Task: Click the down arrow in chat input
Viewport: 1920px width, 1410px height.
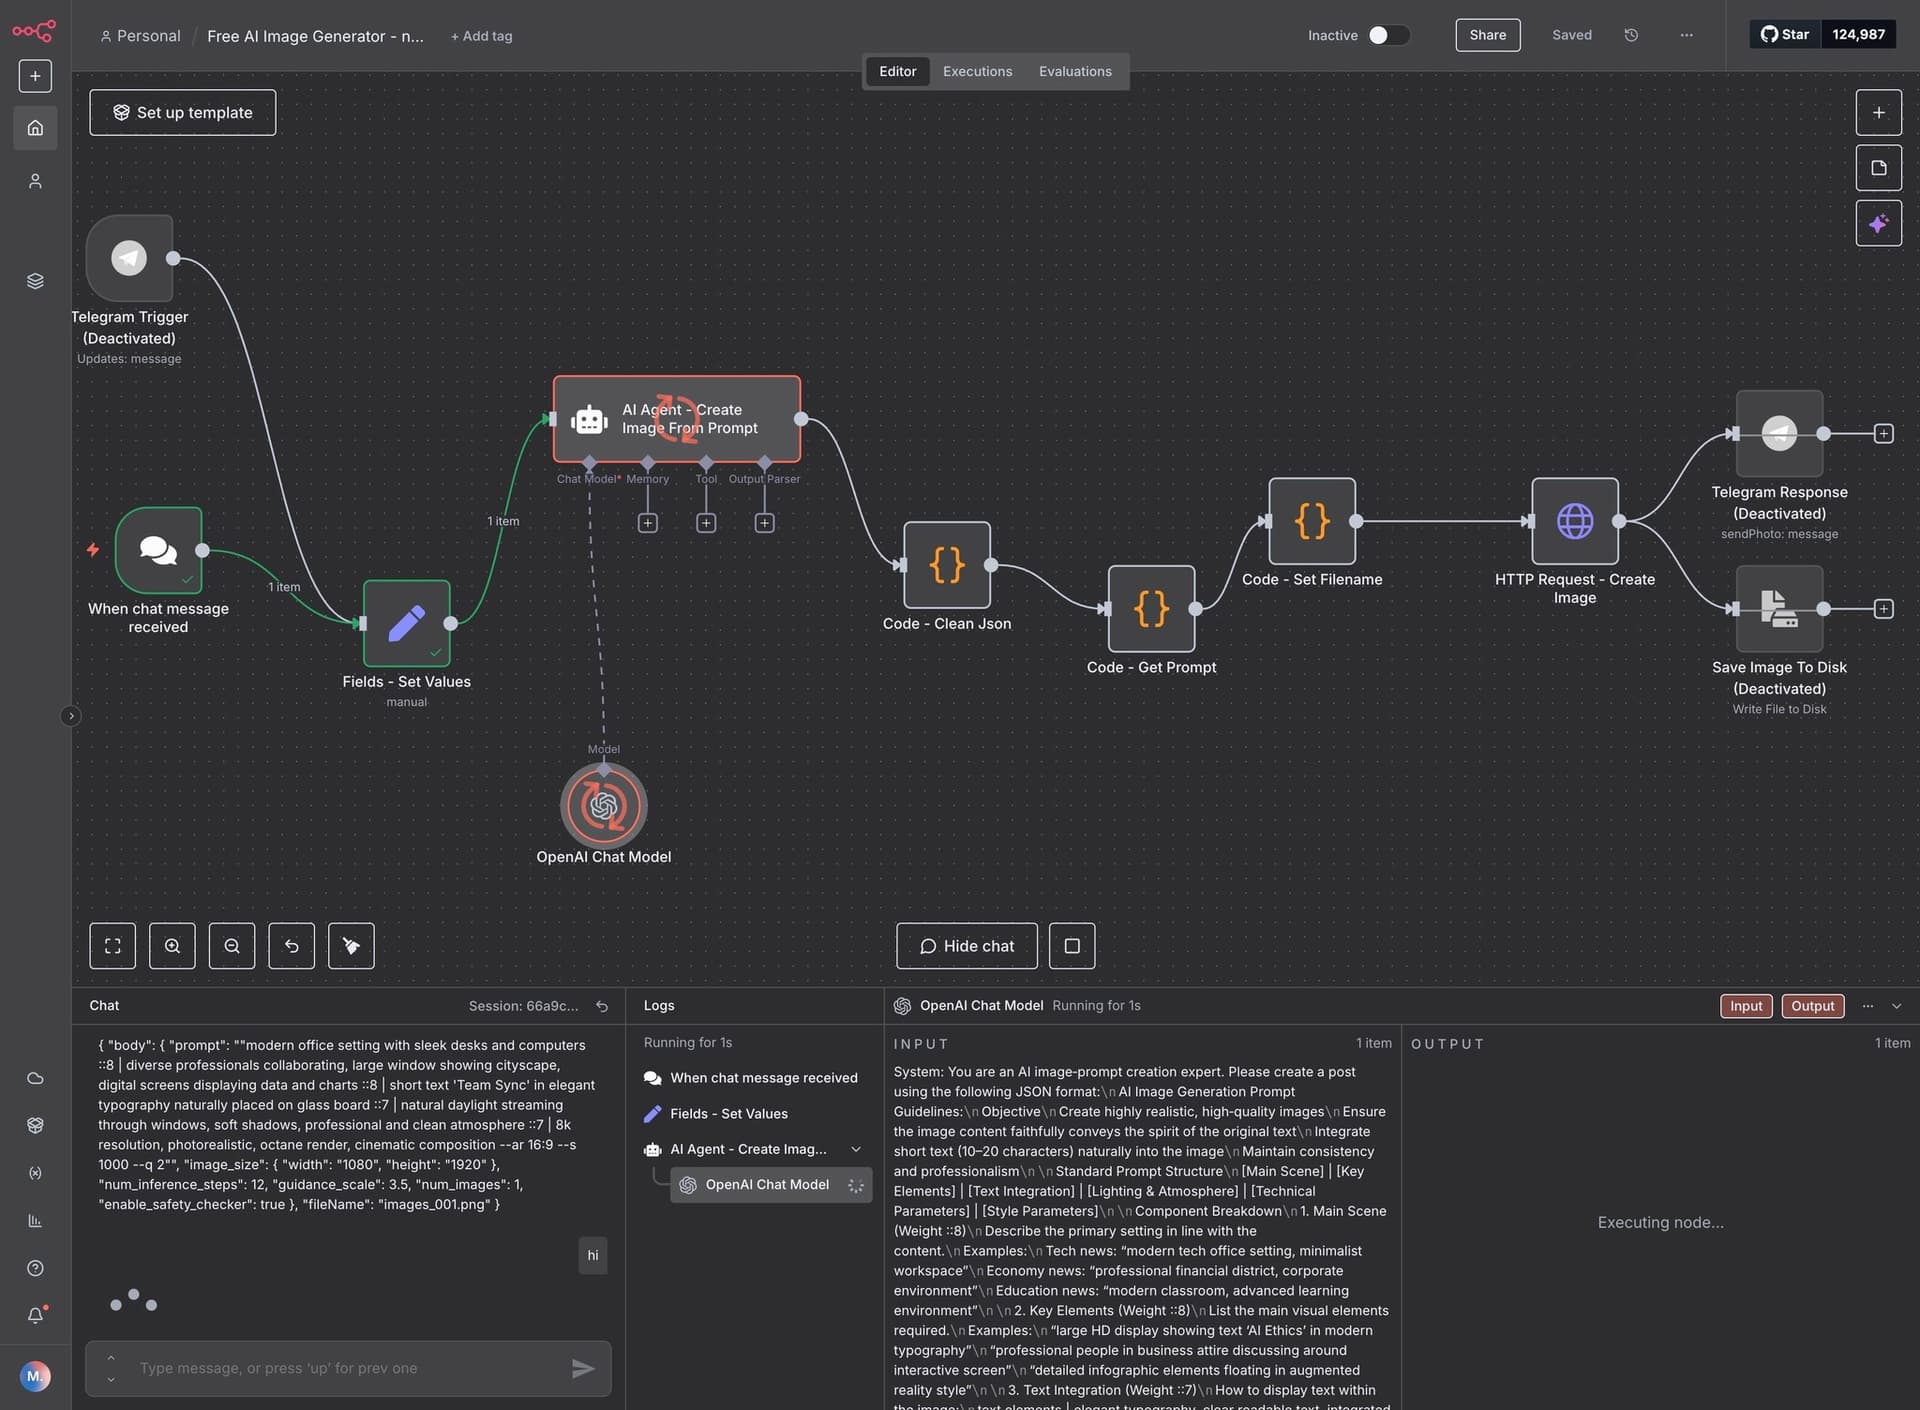Action: [x=111, y=1379]
